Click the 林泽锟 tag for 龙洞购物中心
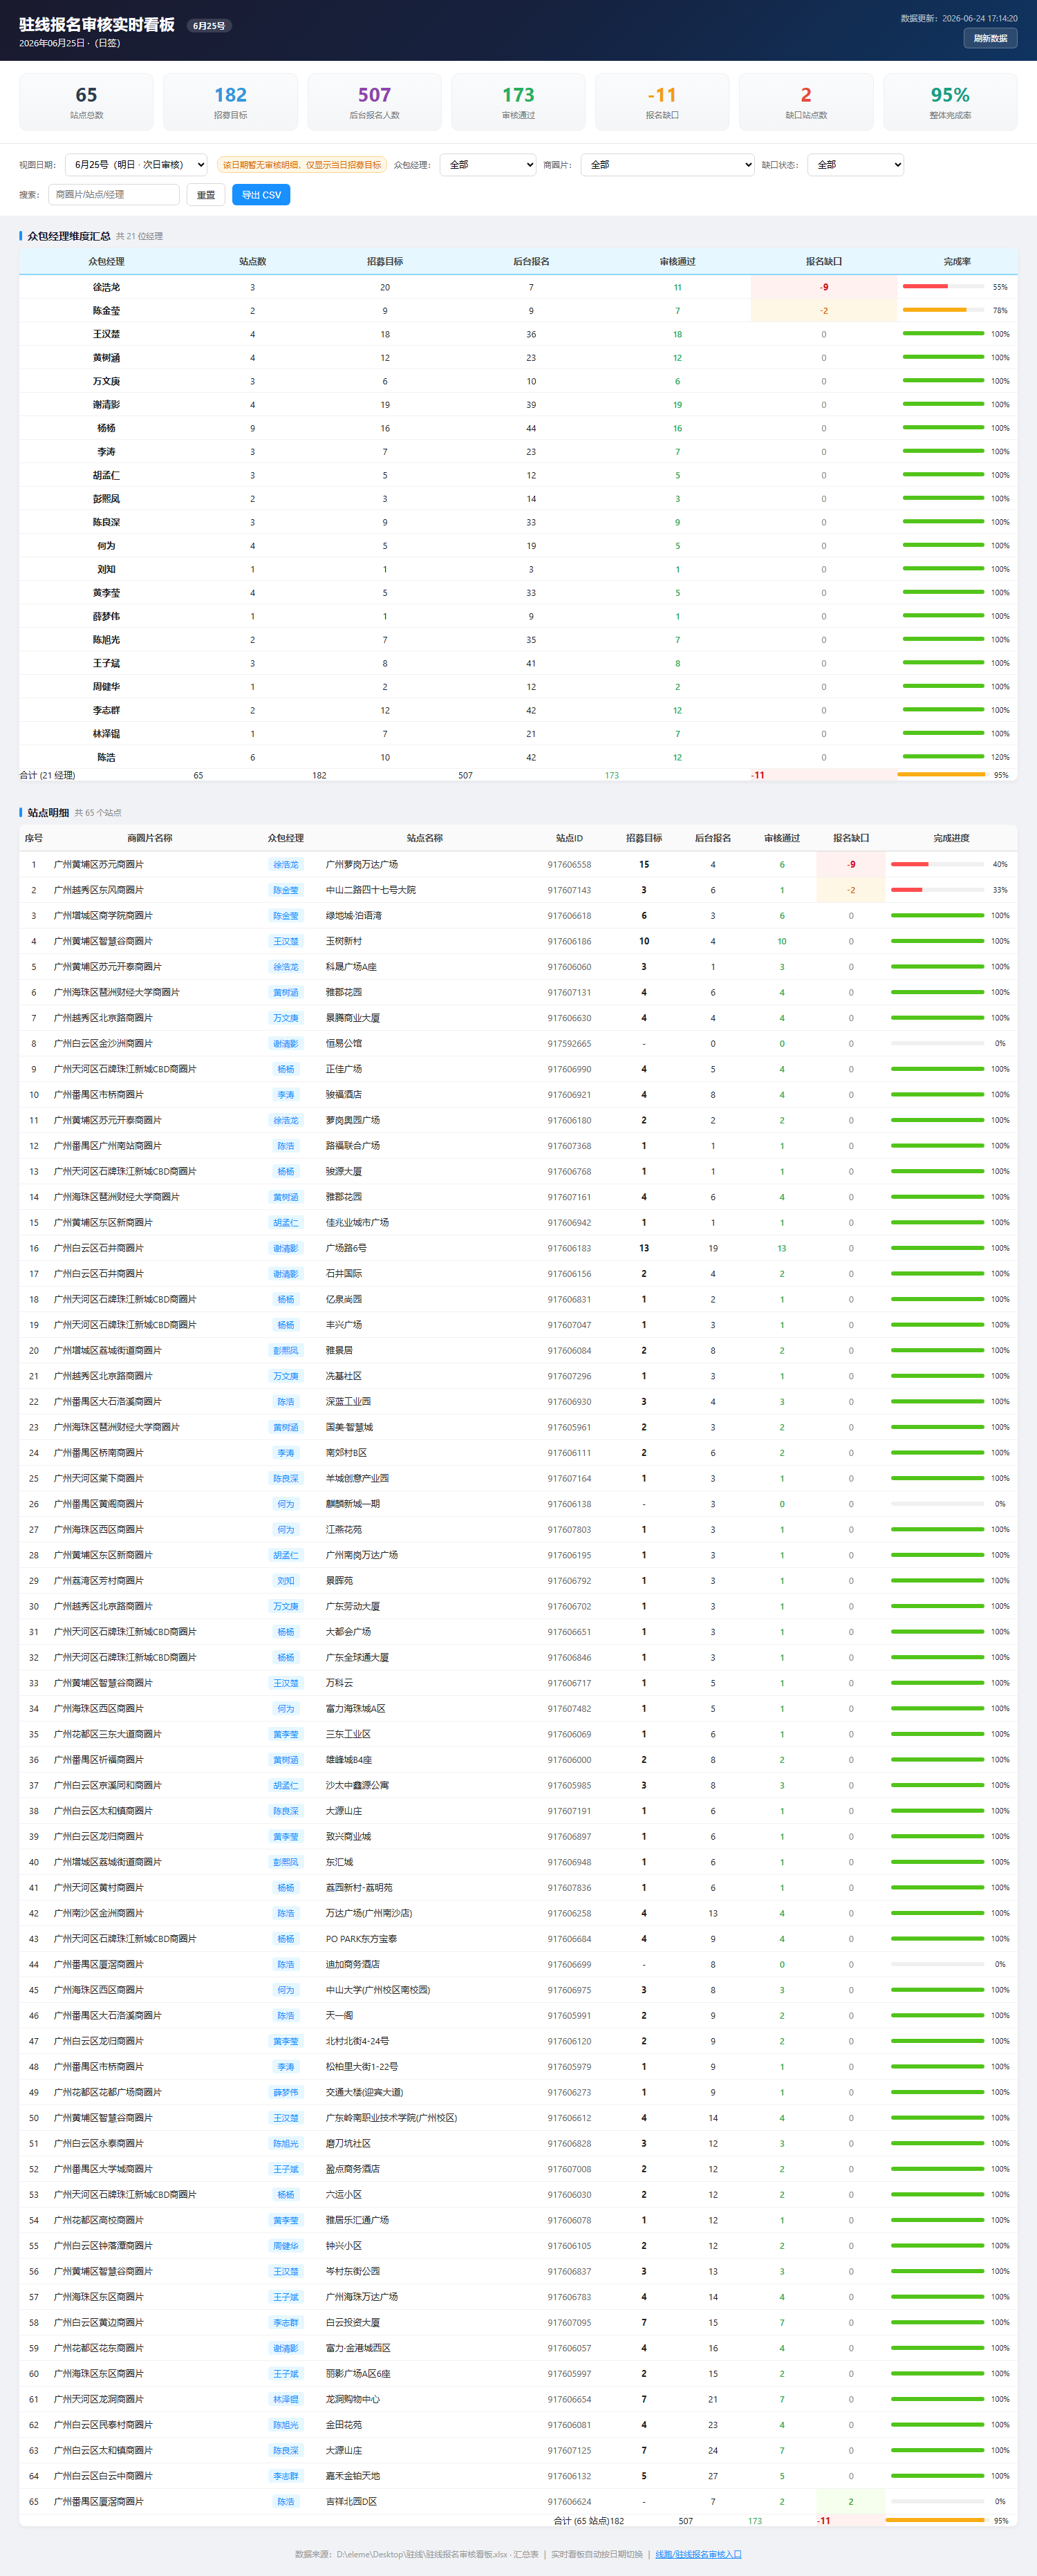The height and width of the screenshot is (2576, 1037). tap(285, 2399)
